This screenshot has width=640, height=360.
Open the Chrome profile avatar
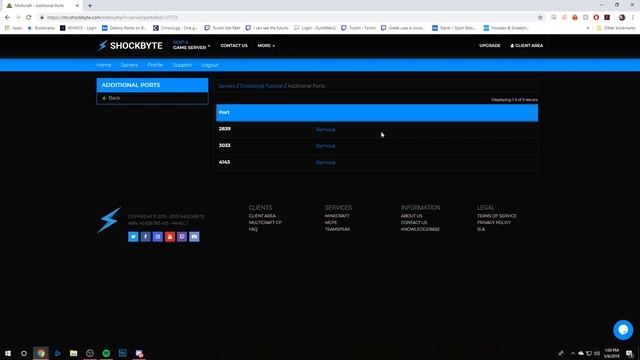622,17
